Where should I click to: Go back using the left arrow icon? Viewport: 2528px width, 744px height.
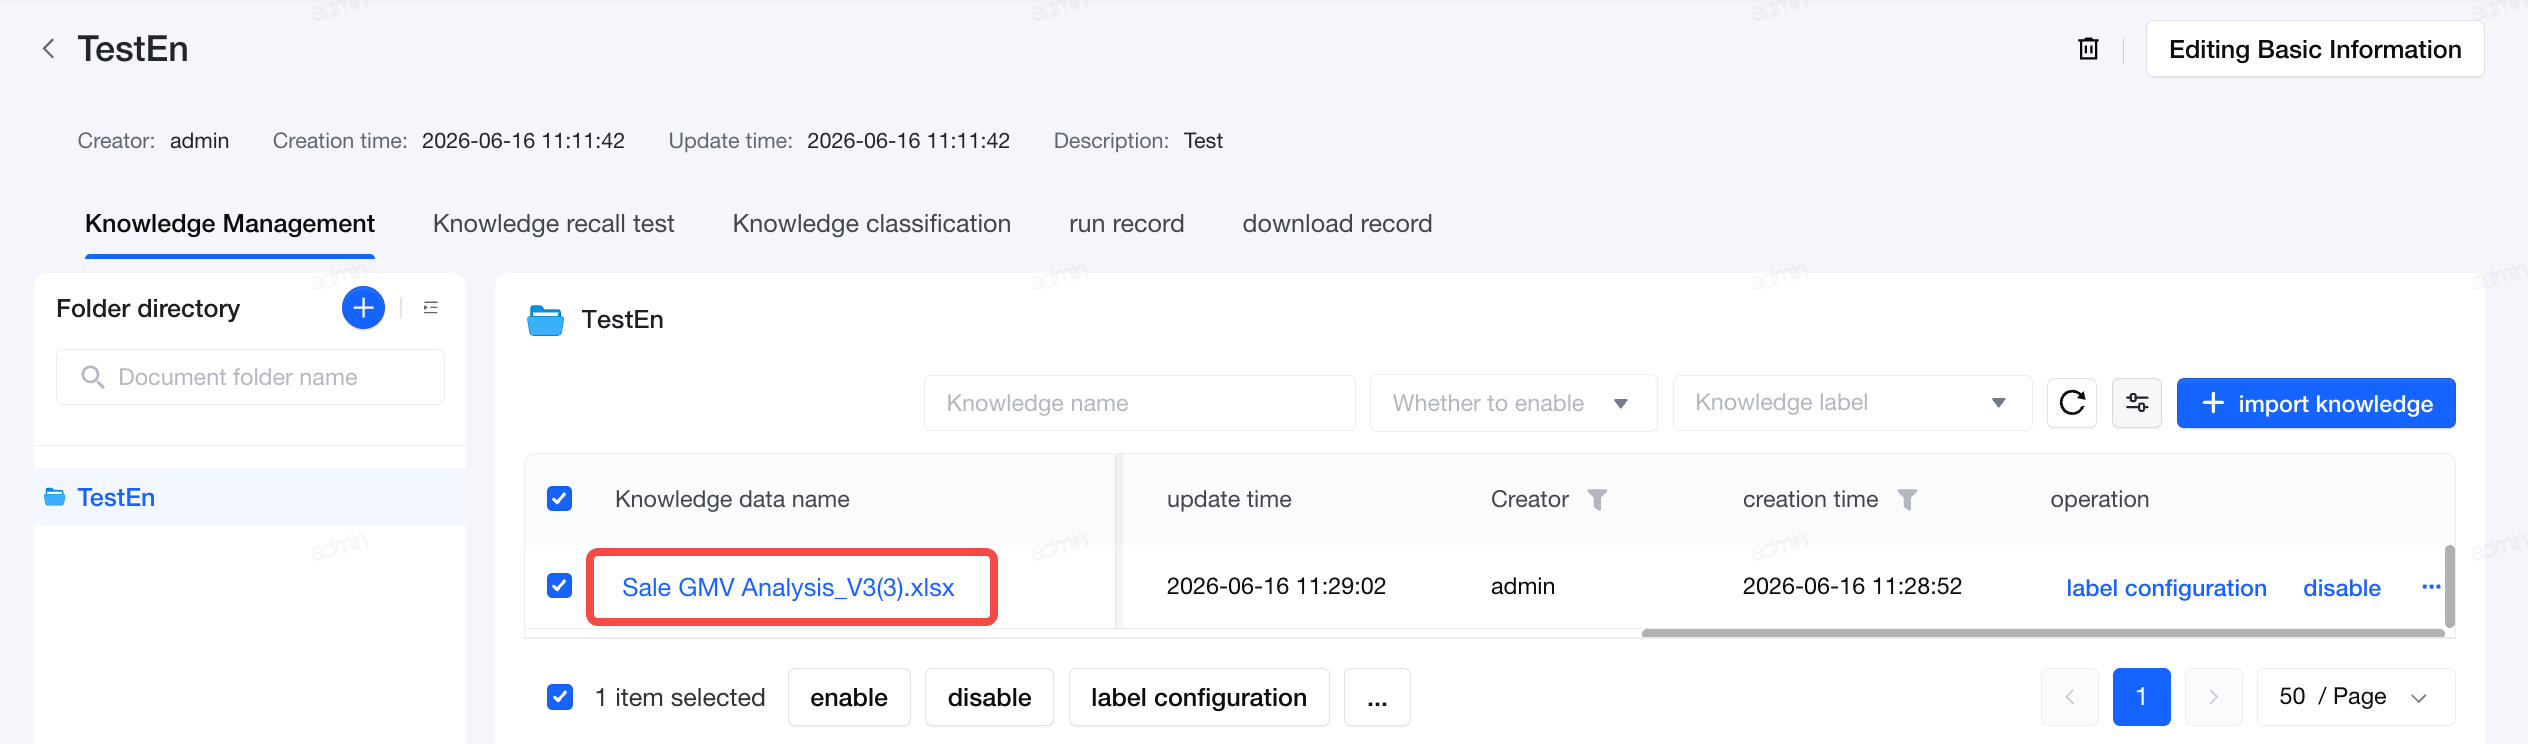48,49
